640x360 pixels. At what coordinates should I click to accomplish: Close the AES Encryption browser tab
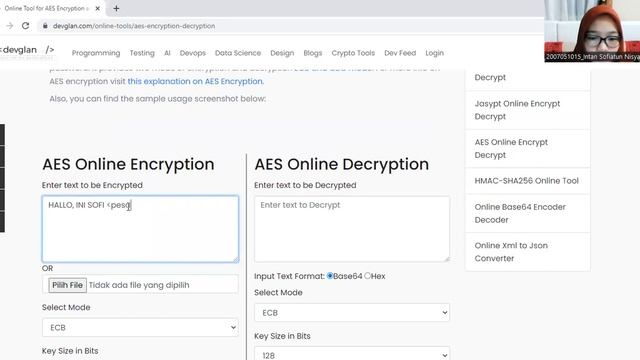pos(98,8)
